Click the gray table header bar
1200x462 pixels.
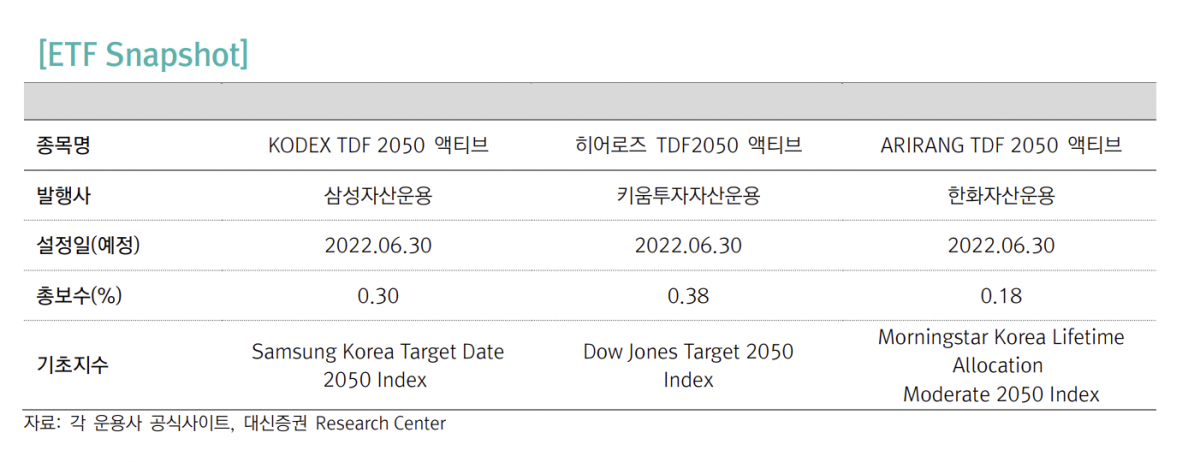tap(589, 101)
